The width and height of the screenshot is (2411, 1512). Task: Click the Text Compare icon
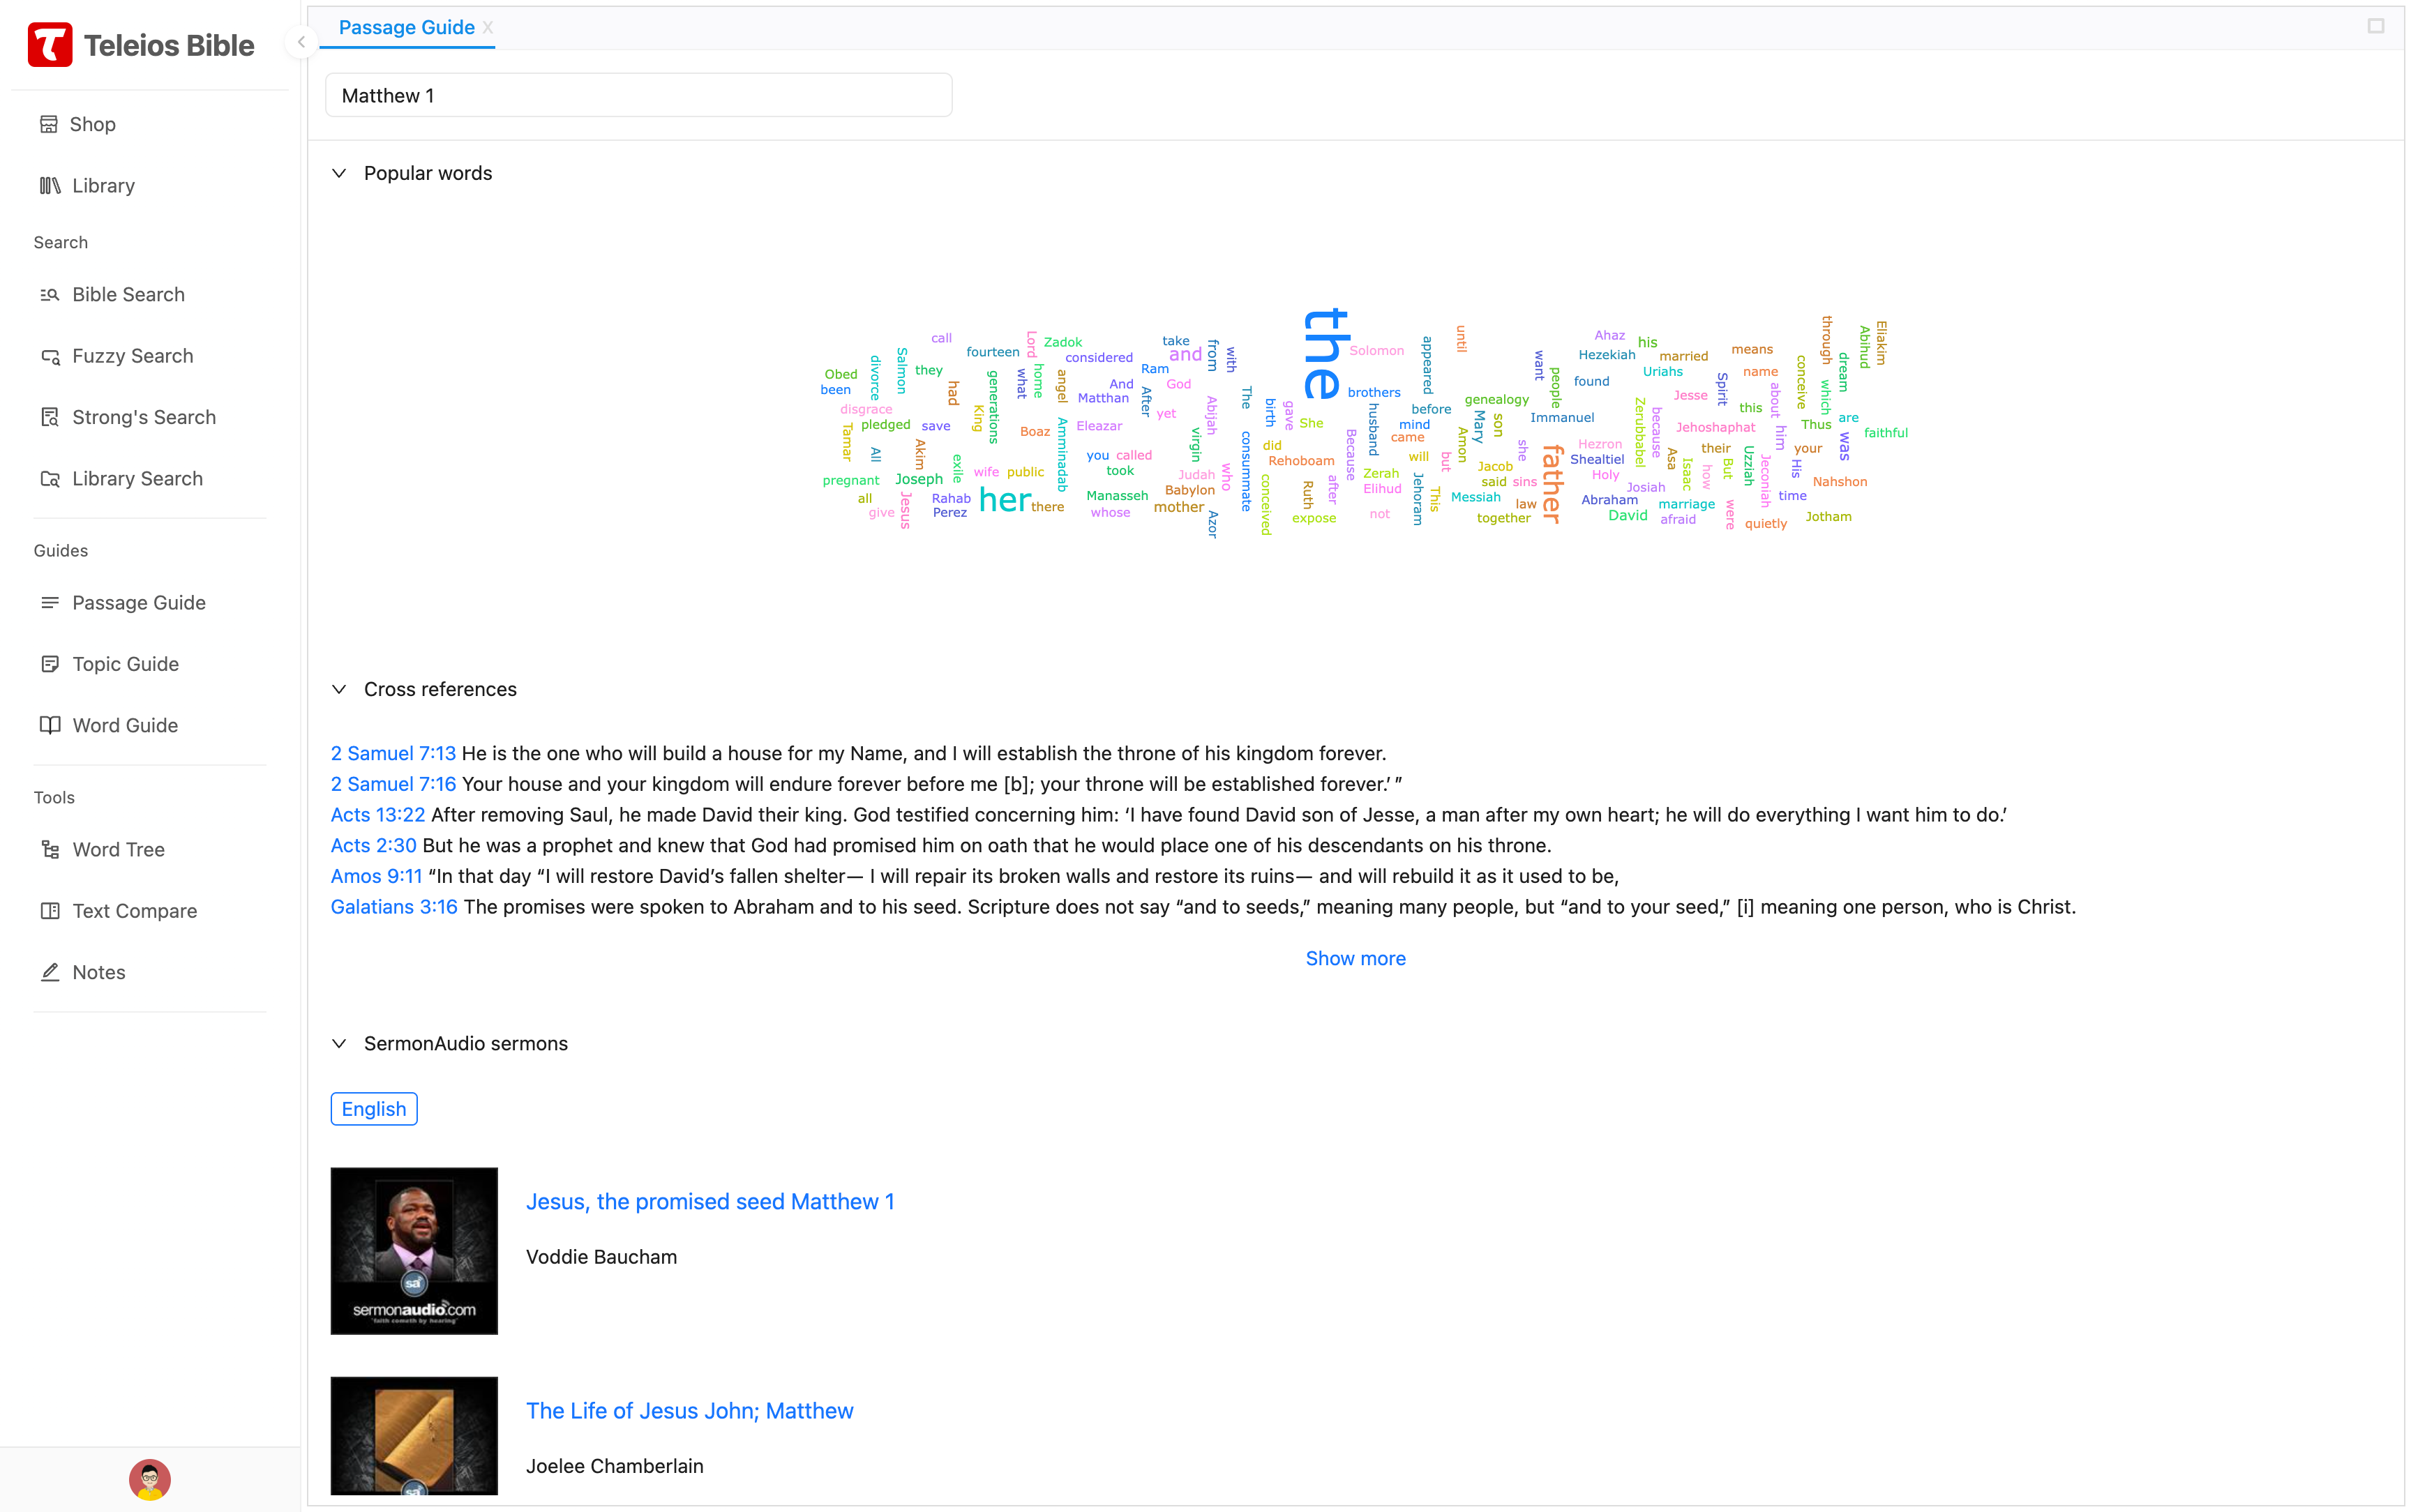click(x=50, y=911)
